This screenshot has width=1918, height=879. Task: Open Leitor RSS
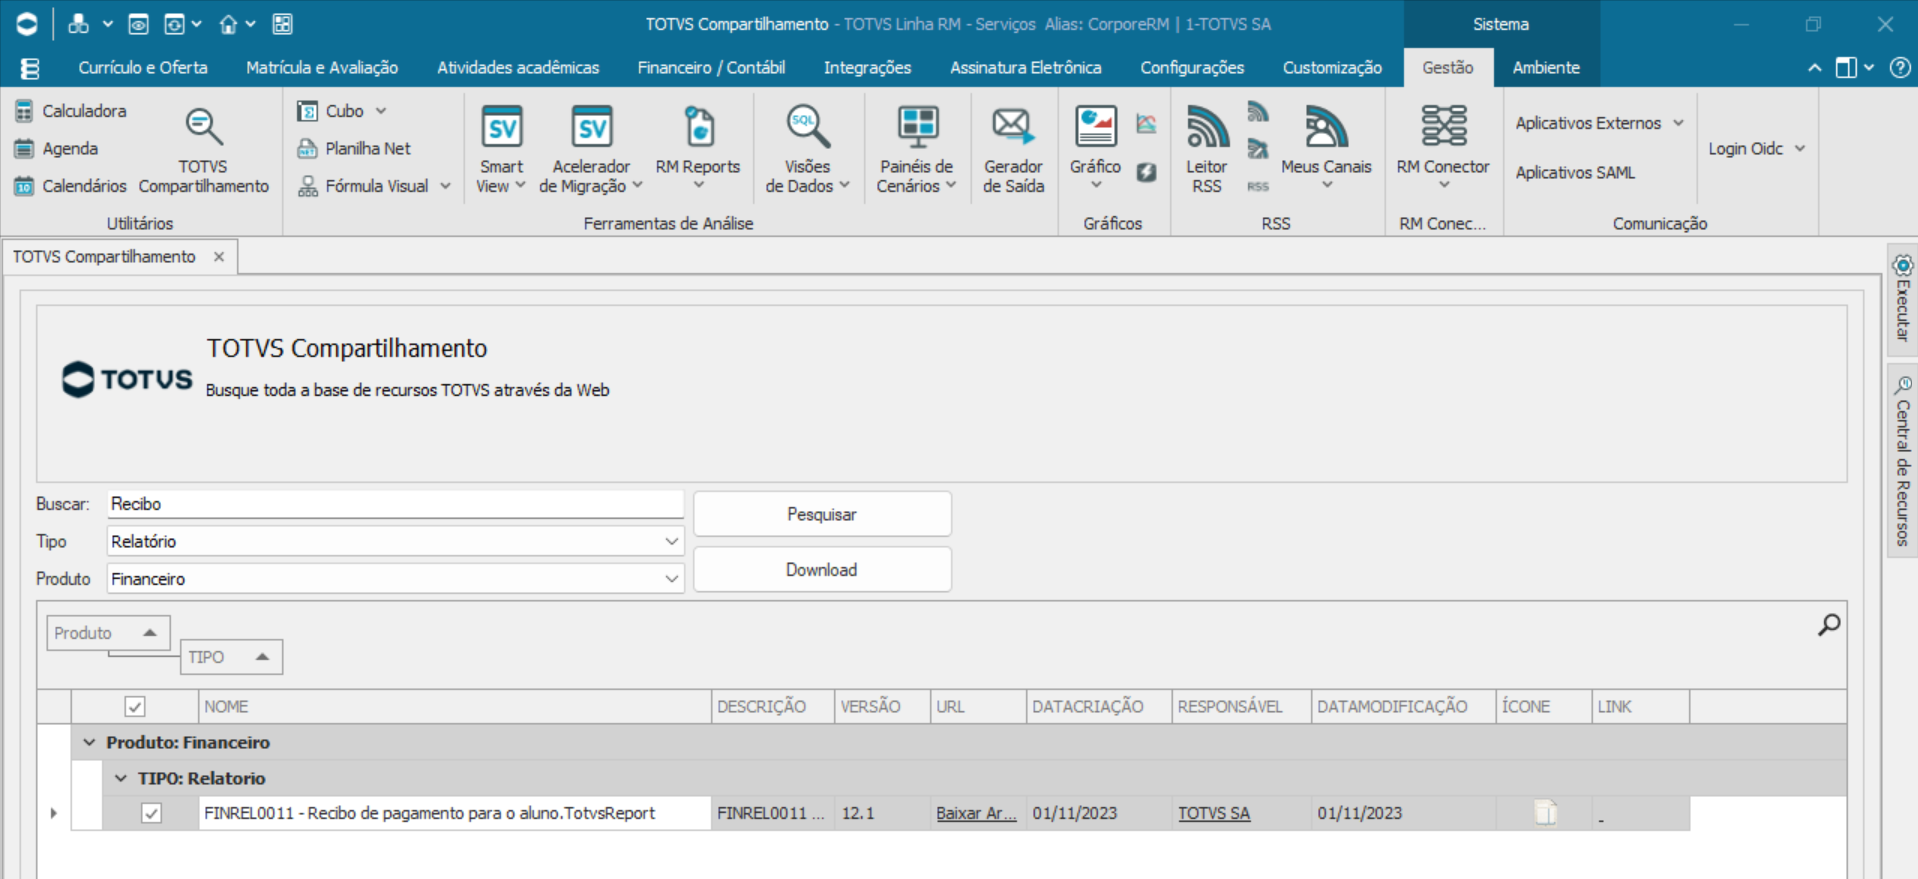click(1207, 151)
